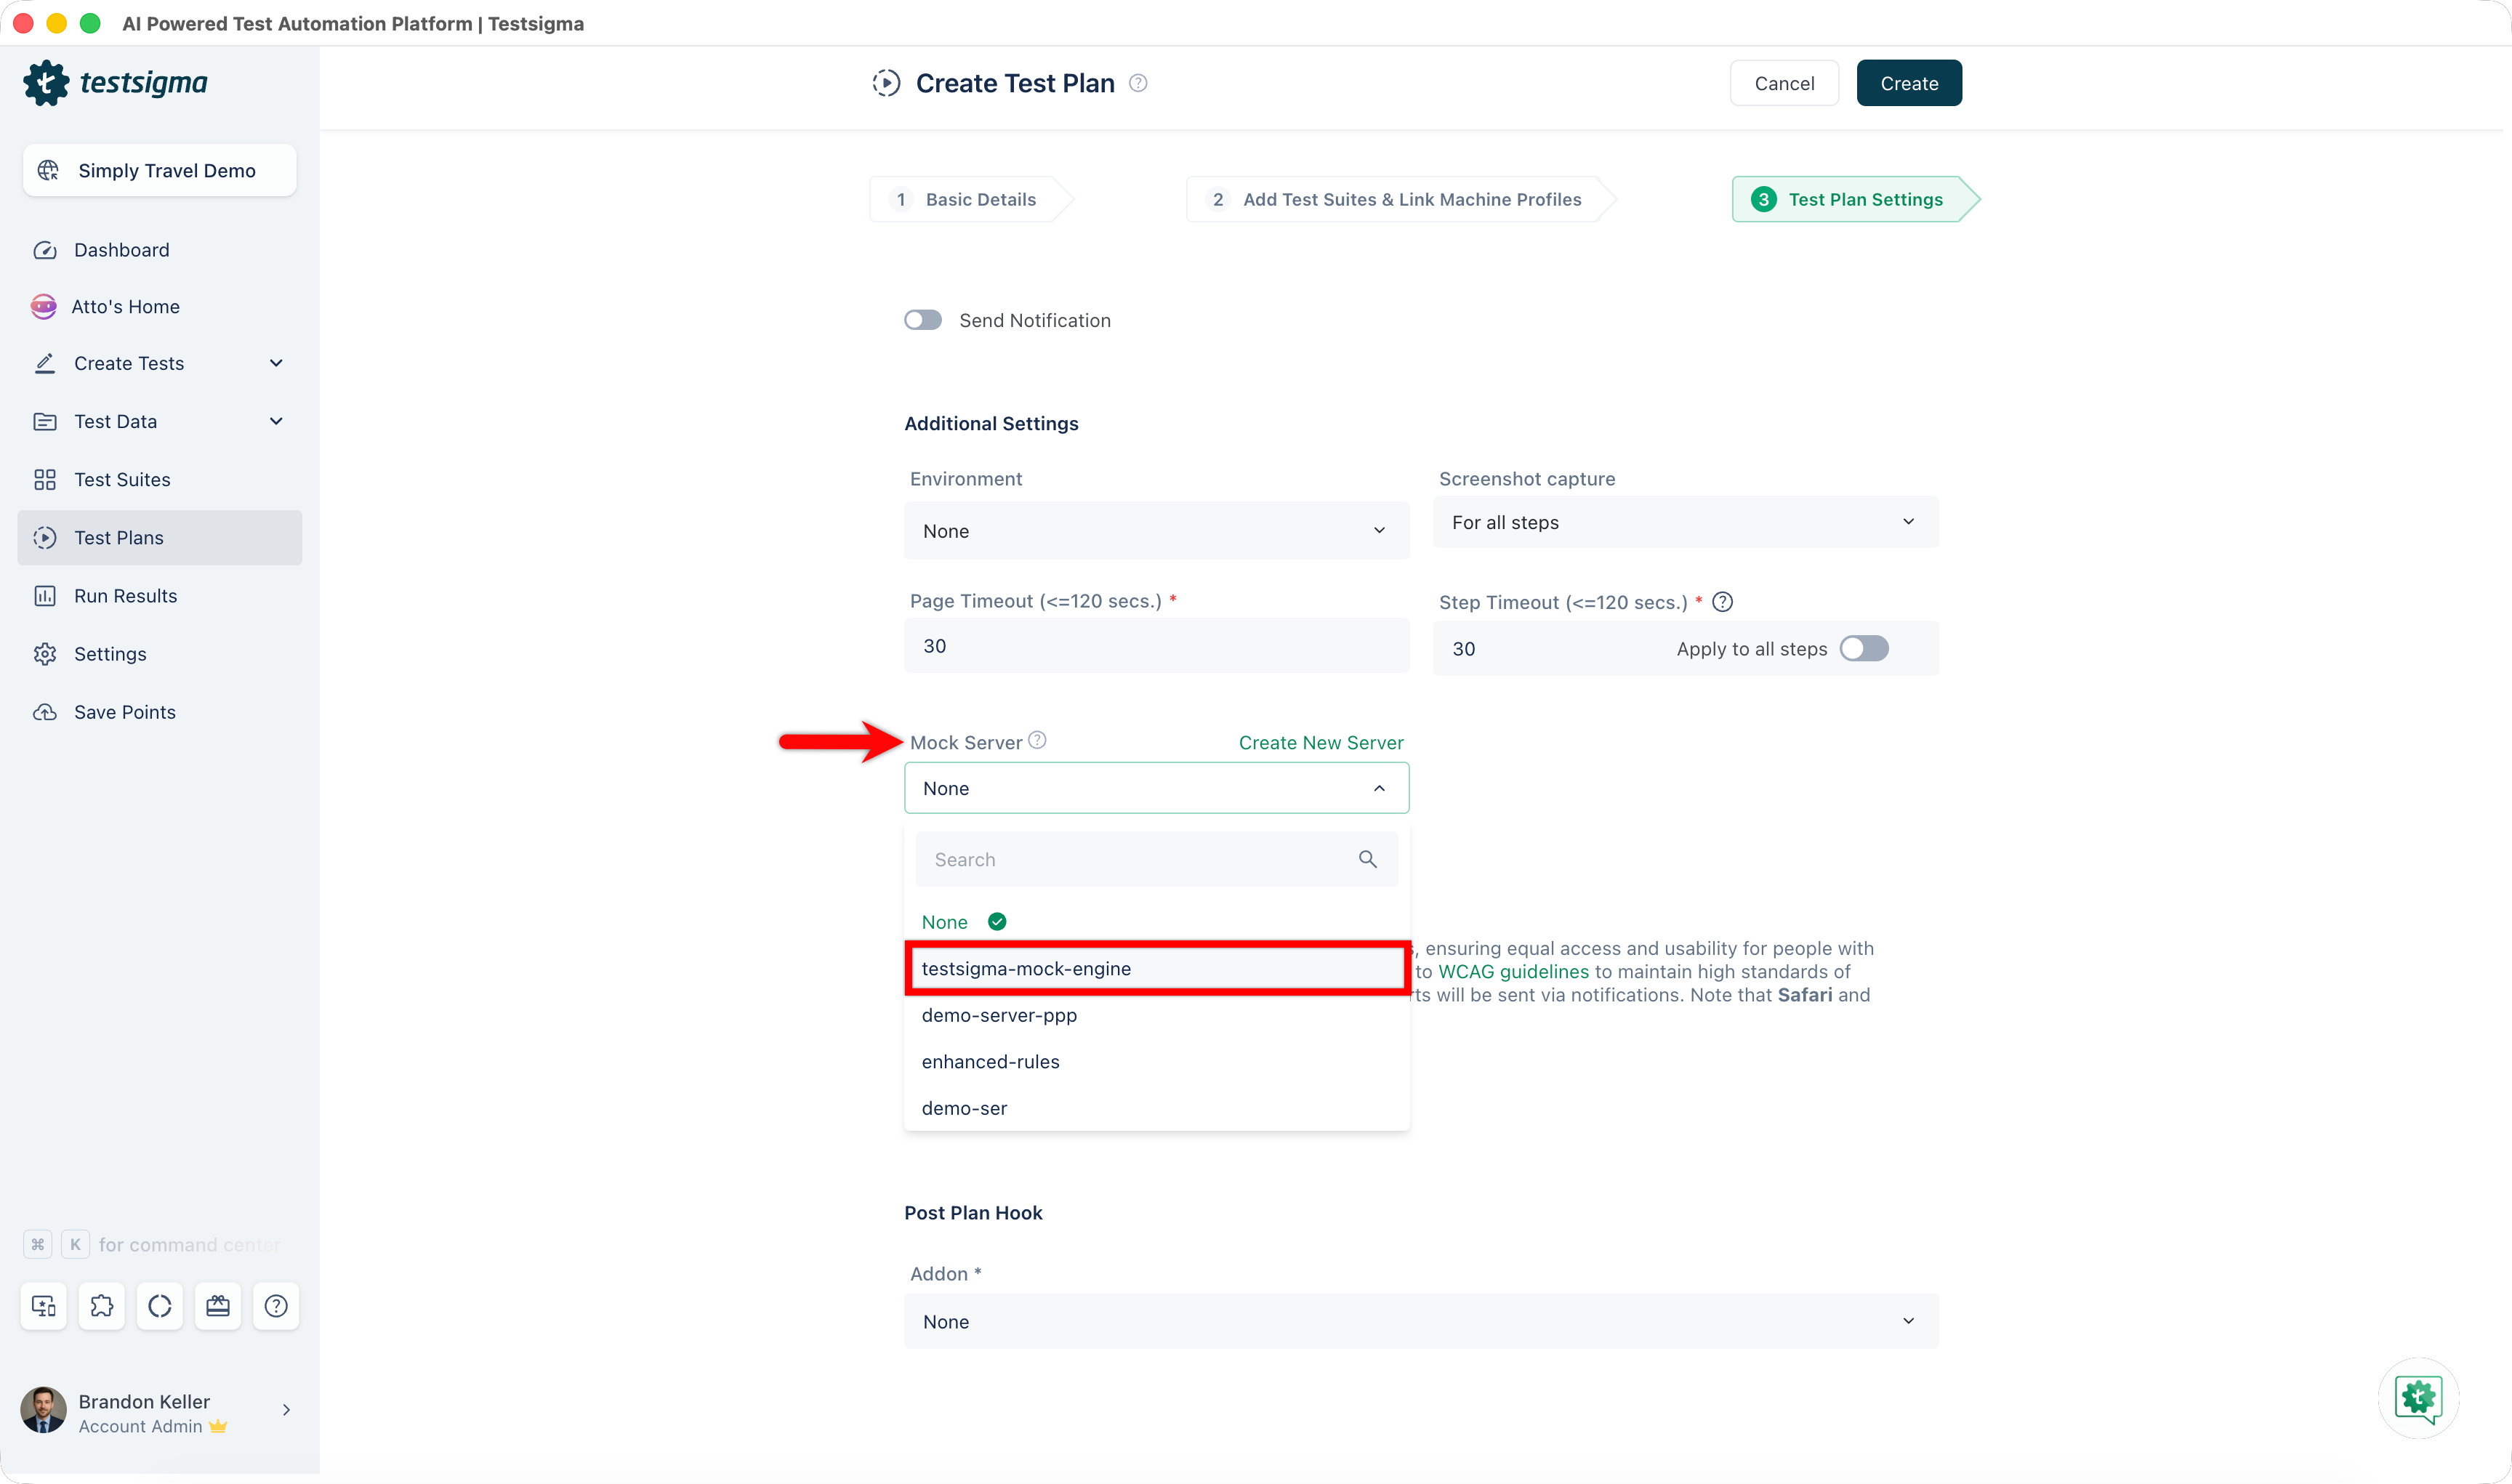Click the Test Suites grid icon
Viewport: 2512px width, 1484px height.
coord(45,480)
